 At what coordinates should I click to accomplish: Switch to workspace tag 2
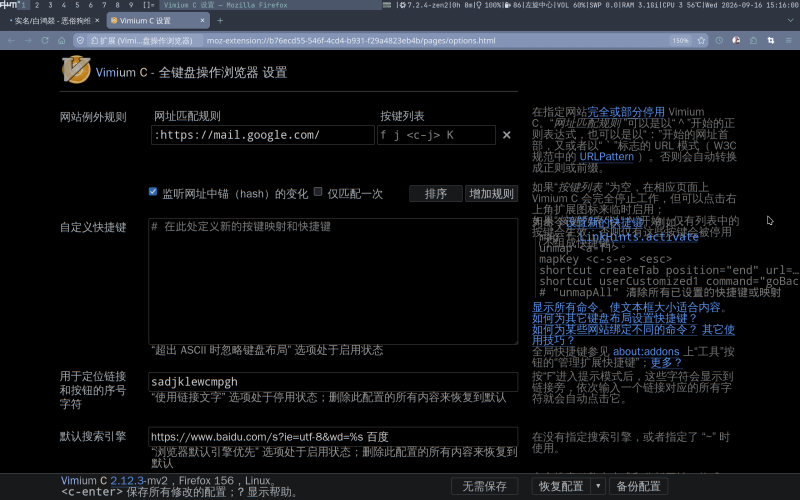[37, 5]
